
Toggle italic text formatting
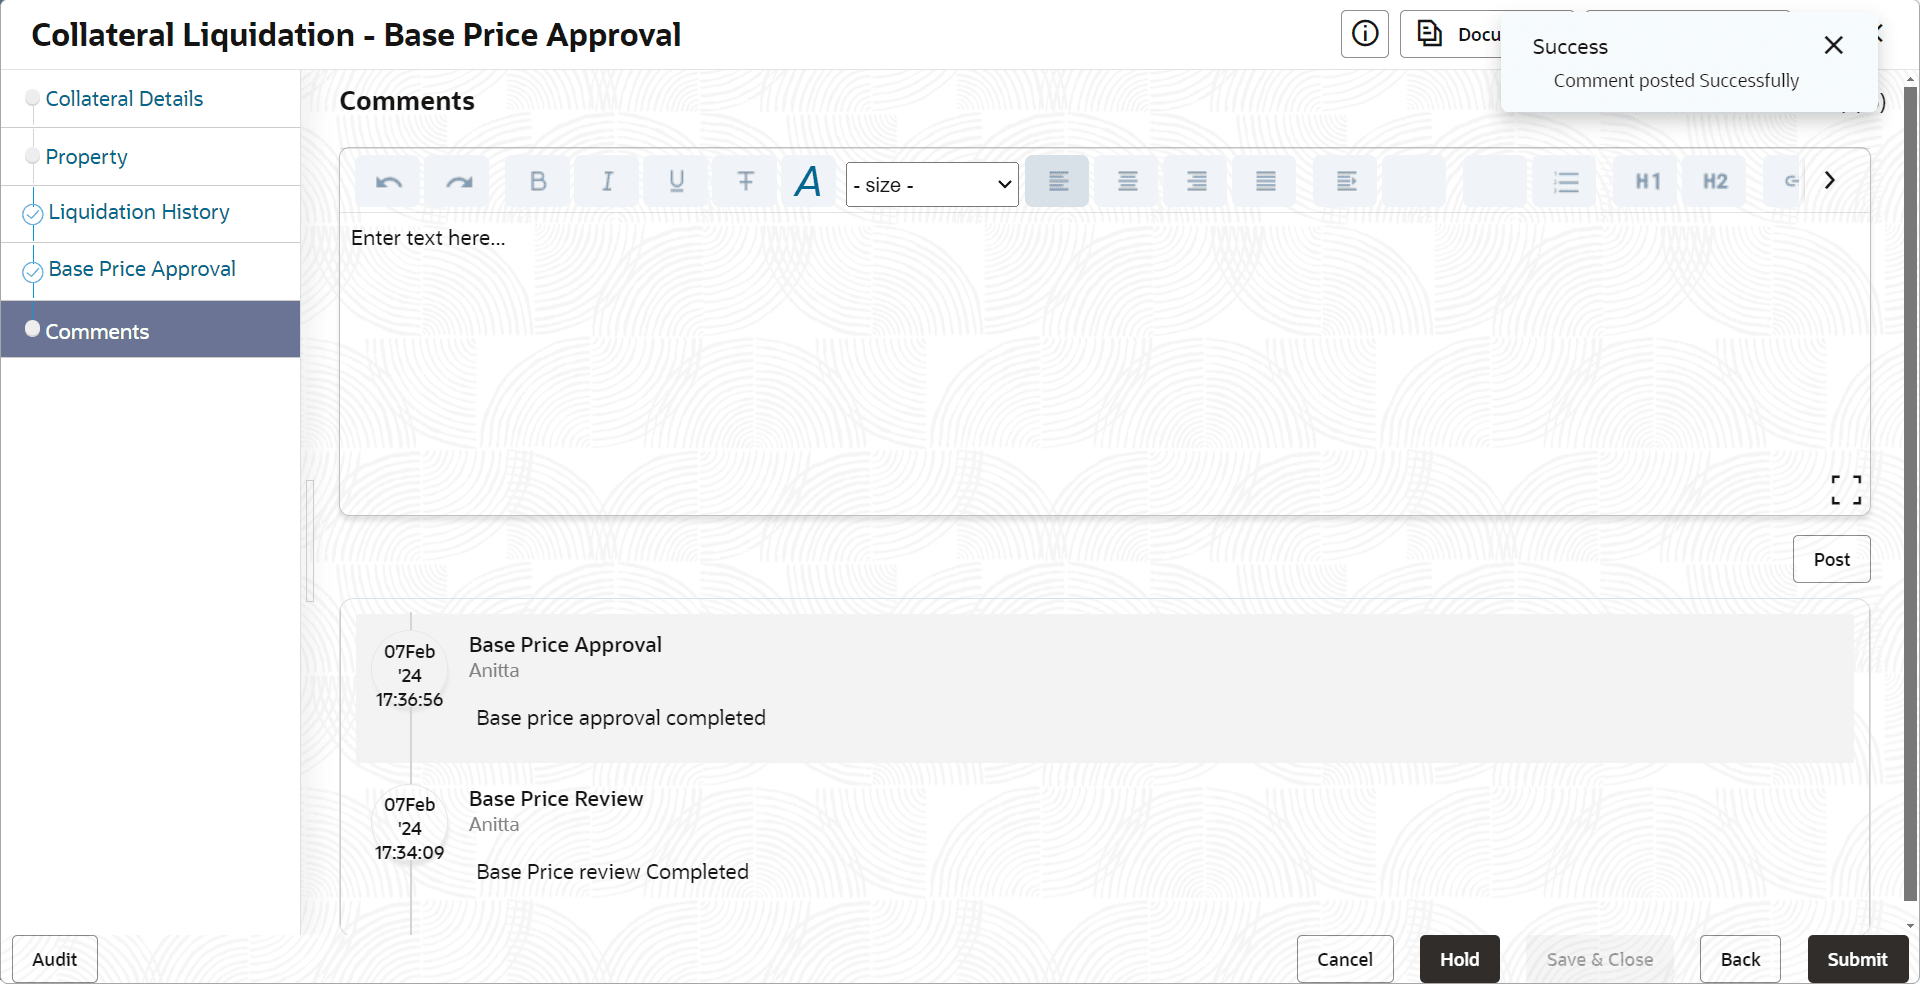pos(607,181)
